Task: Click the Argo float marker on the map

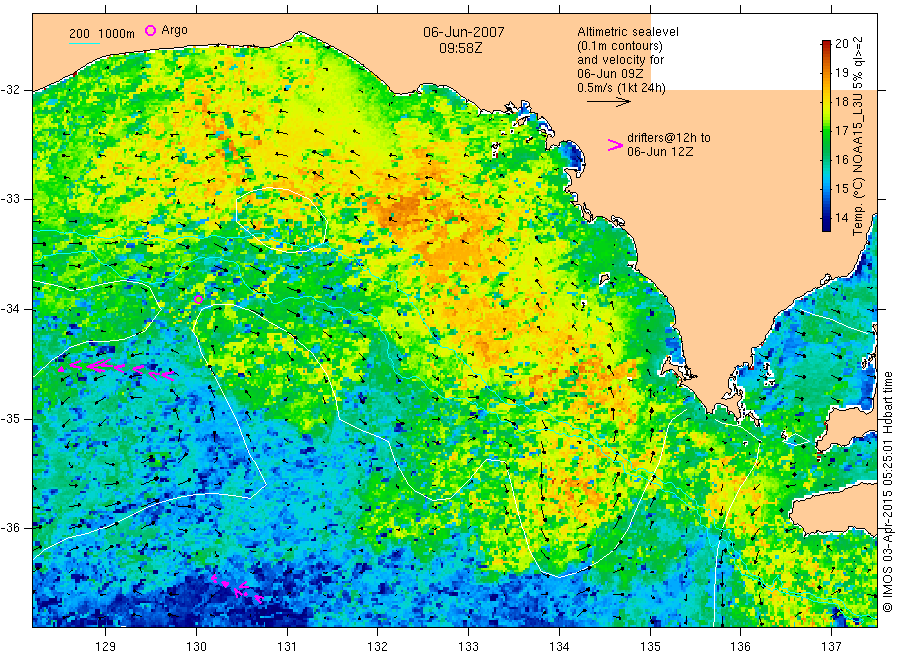Action: (x=198, y=299)
